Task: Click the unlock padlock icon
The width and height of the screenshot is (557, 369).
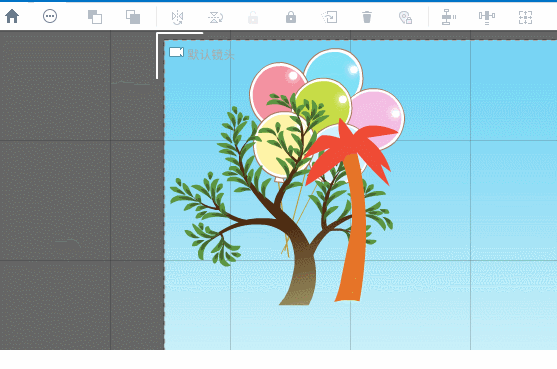Action: [x=253, y=17]
